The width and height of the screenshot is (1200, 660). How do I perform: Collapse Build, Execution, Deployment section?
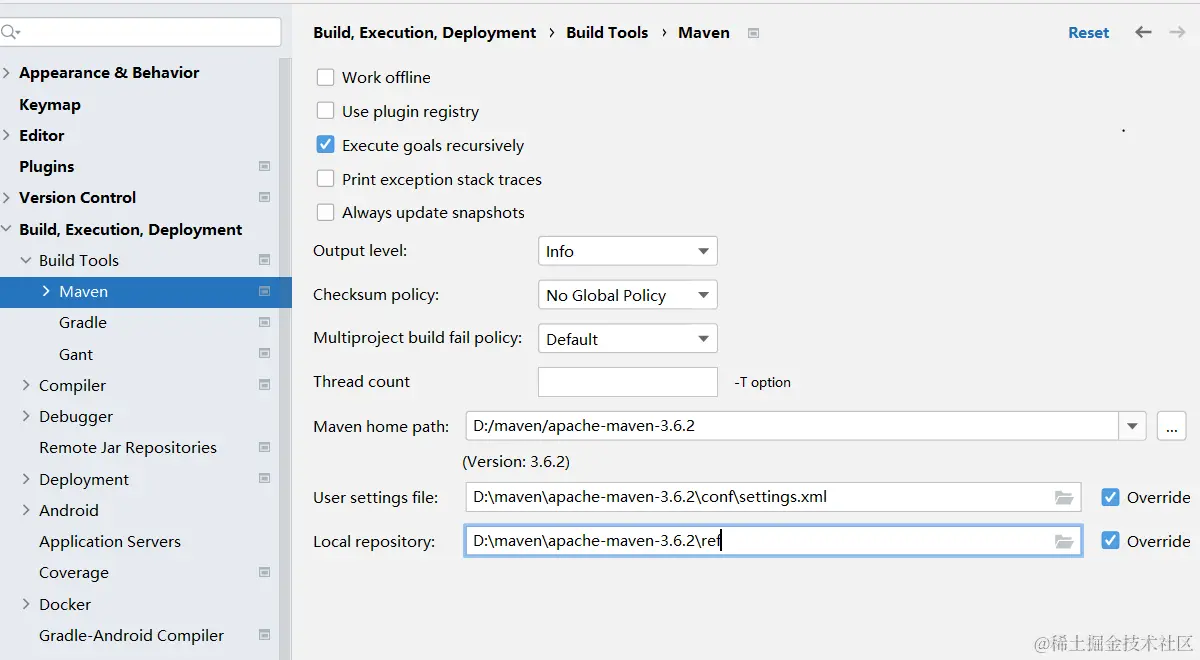point(7,229)
